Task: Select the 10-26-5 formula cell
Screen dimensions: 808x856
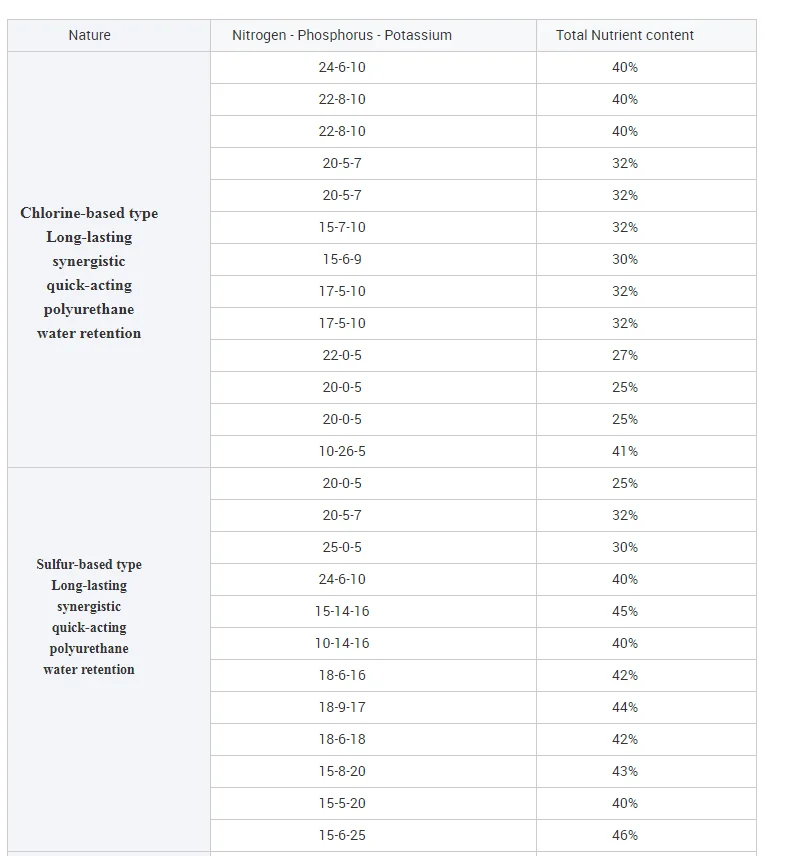Action: (x=342, y=451)
